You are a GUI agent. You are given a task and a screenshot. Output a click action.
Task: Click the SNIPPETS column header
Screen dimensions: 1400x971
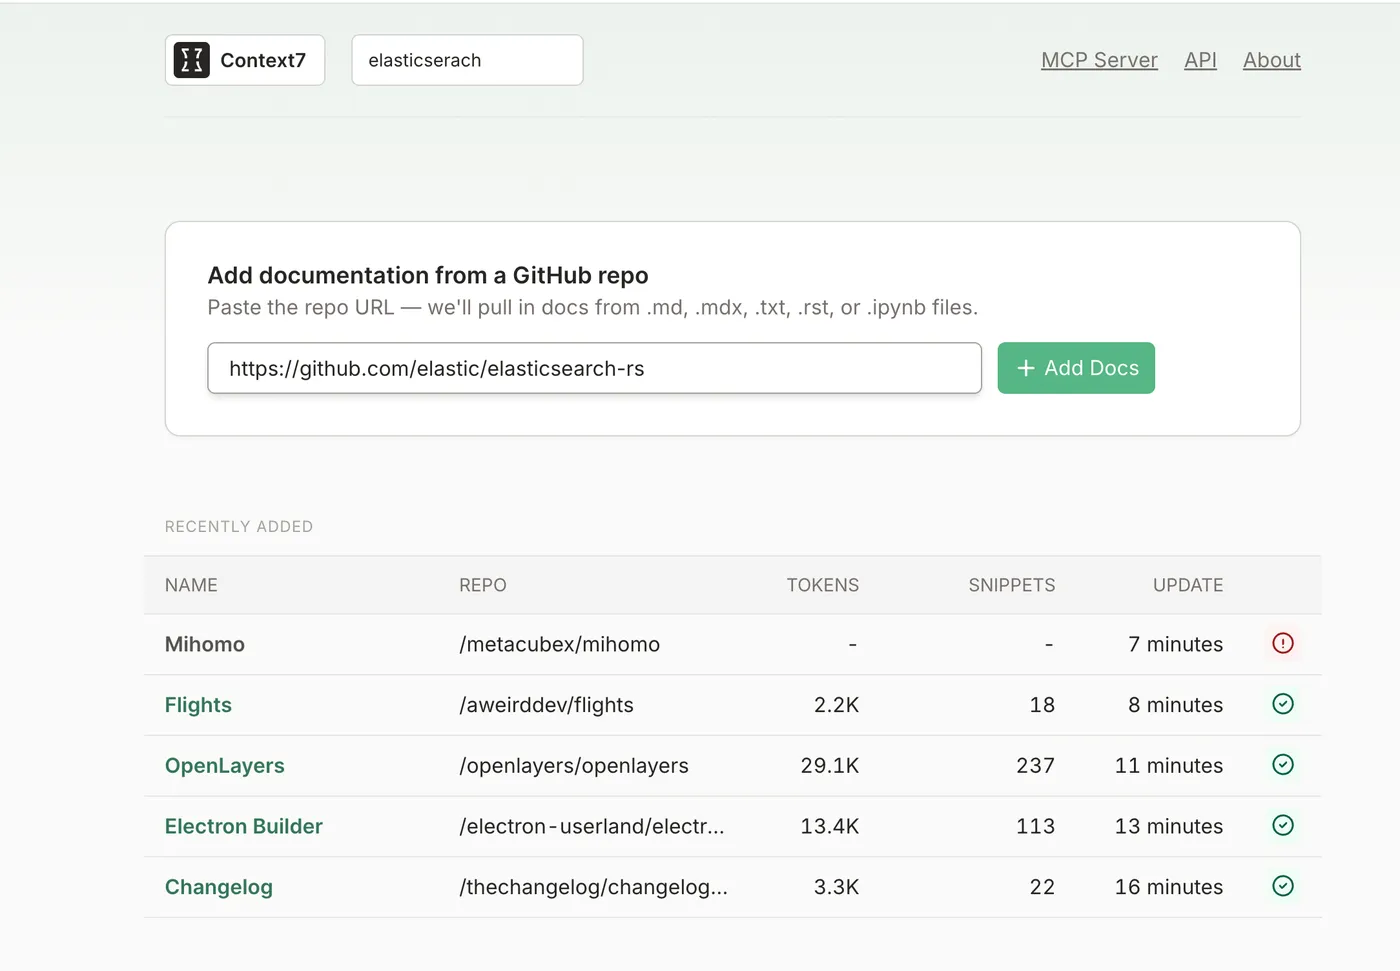(x=1011, y=585)
